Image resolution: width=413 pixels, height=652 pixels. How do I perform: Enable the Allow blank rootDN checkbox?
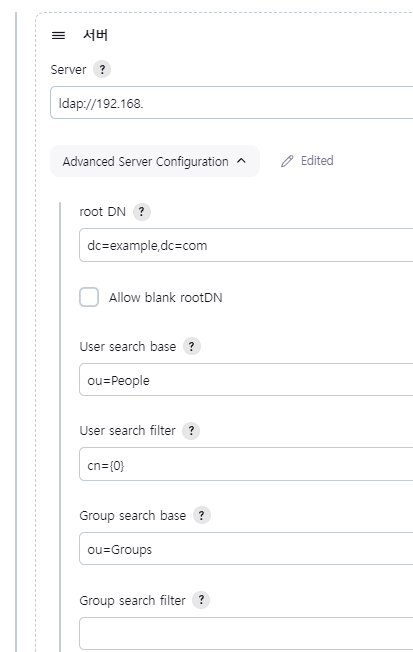[89, 297]
